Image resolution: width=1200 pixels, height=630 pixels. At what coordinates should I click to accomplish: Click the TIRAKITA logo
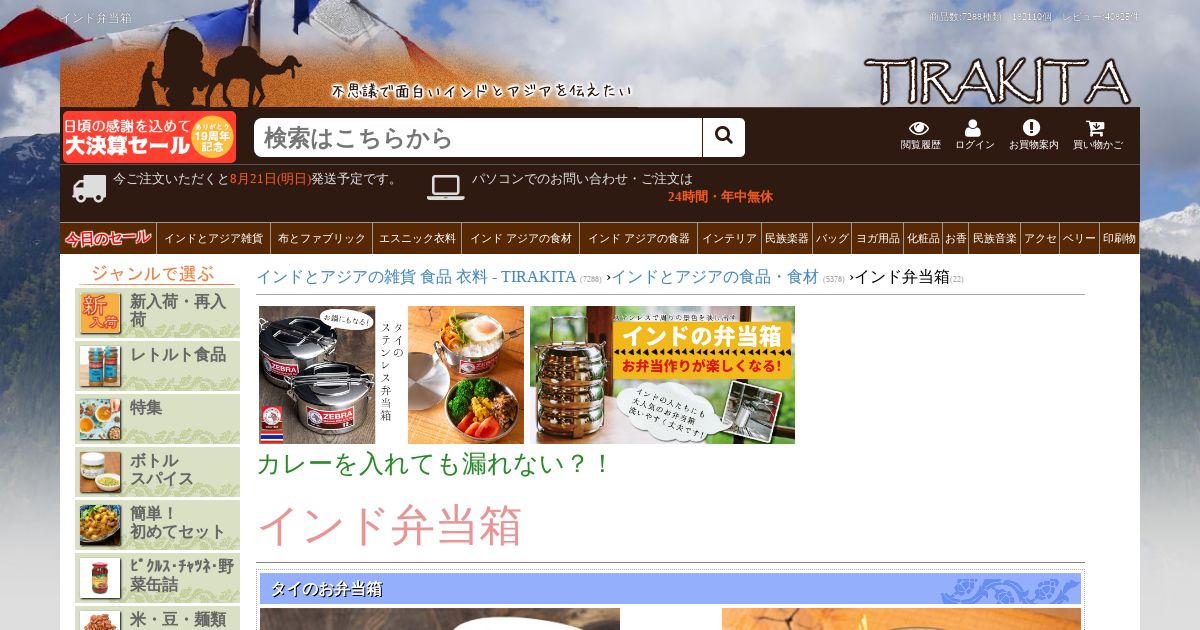coord(997,81)
